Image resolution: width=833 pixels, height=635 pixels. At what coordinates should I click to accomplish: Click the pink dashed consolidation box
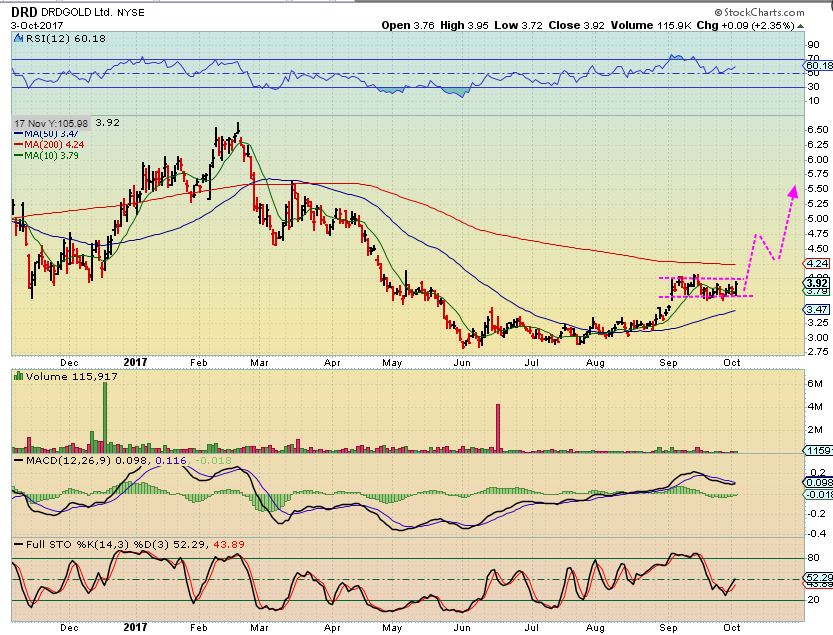700,287
